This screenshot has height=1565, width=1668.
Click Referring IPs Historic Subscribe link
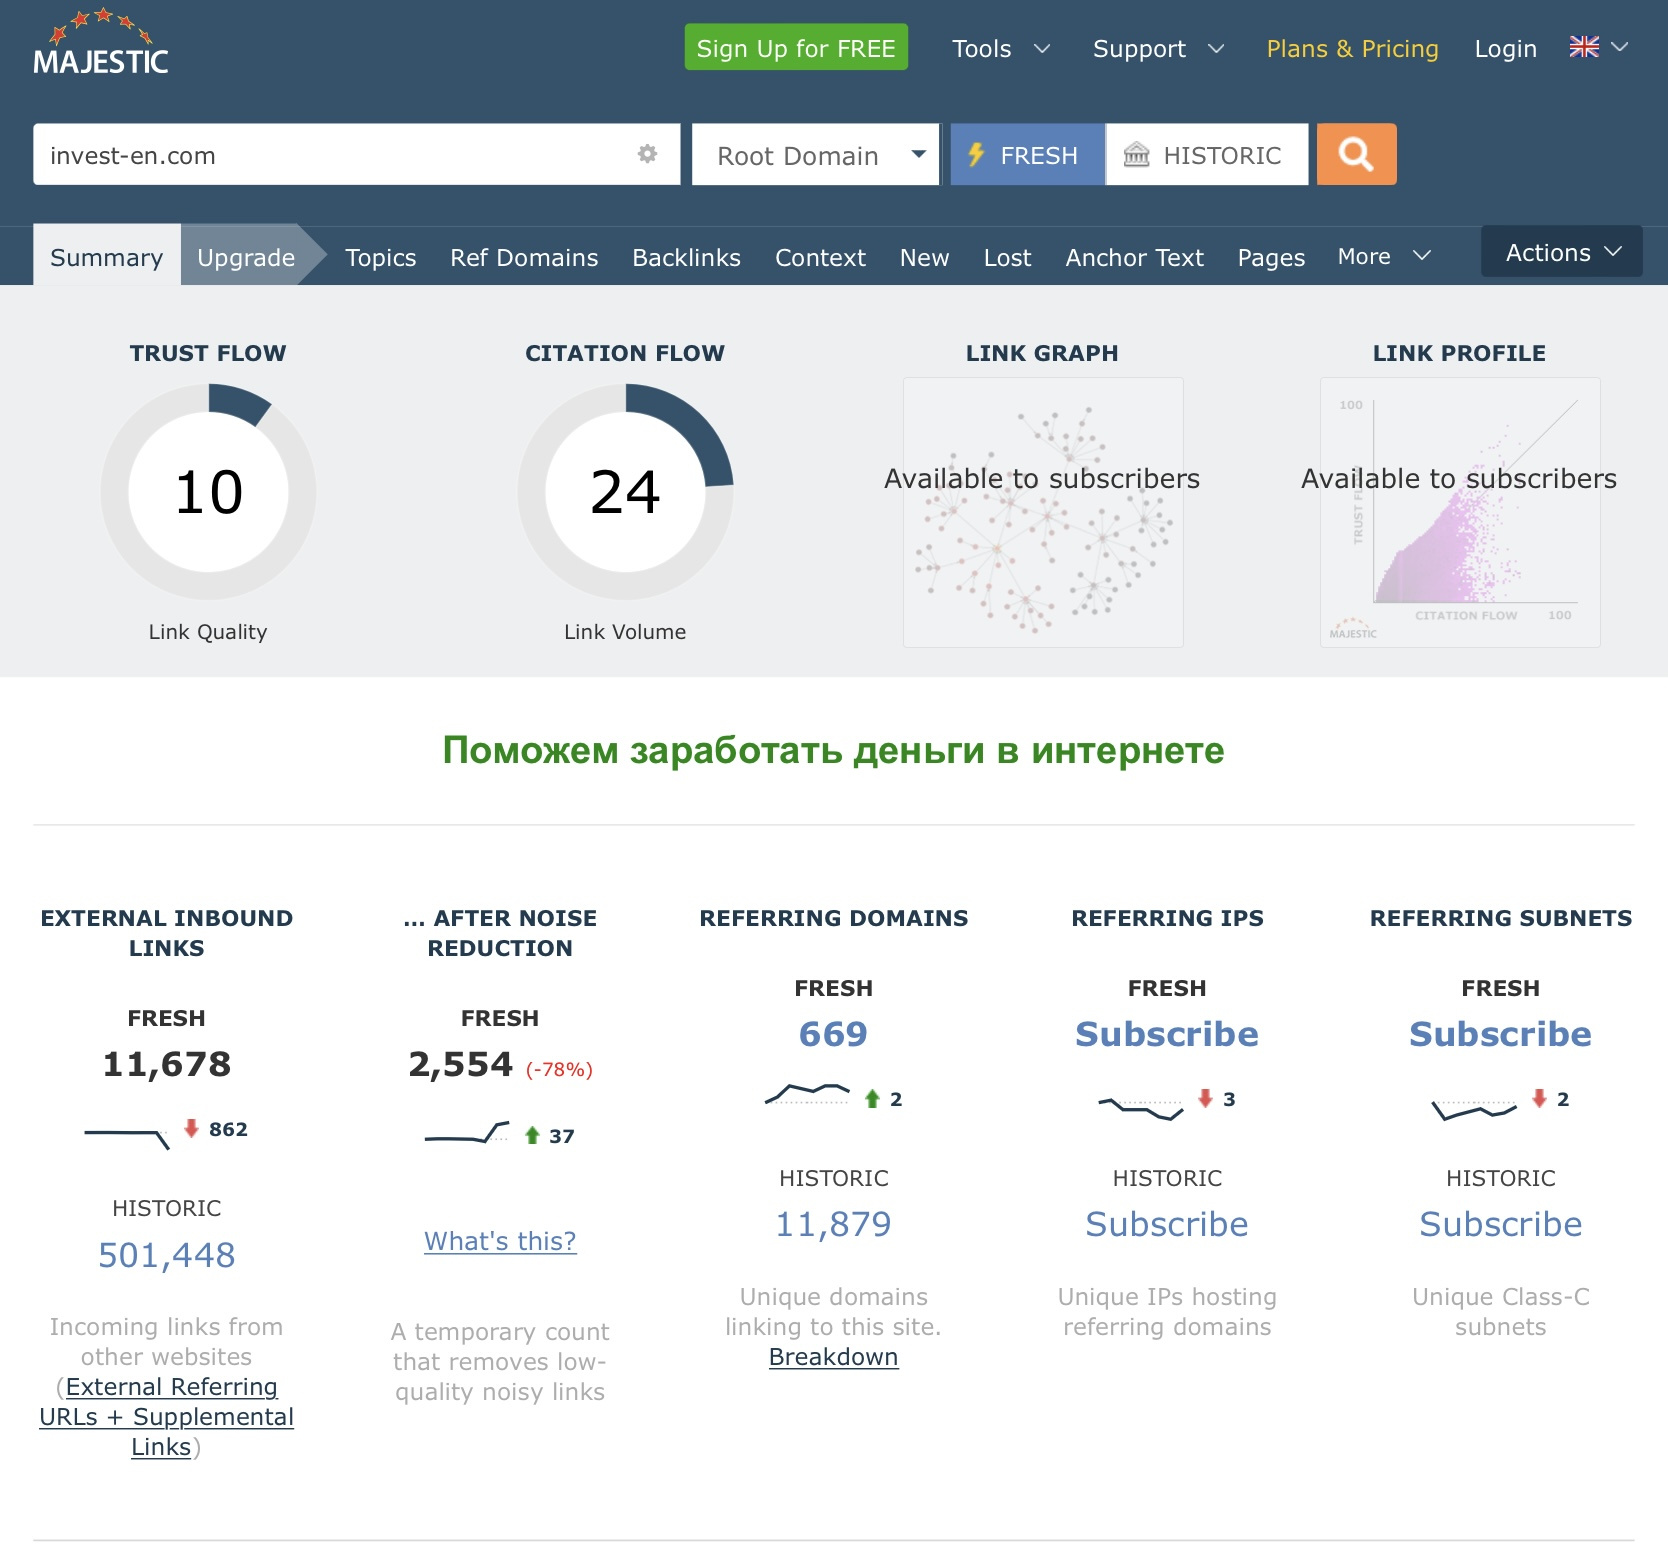coord(1167,1223)
